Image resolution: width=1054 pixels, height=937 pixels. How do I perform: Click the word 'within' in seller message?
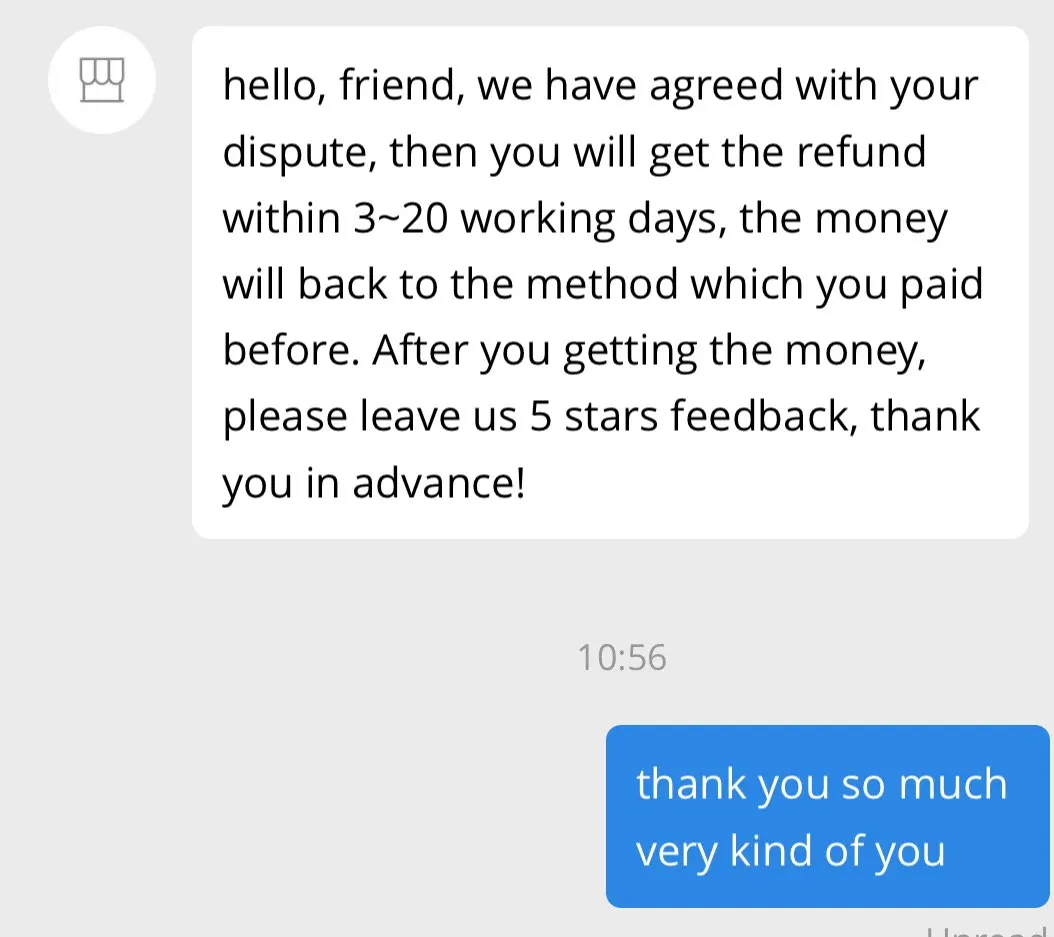click(282, 218)
